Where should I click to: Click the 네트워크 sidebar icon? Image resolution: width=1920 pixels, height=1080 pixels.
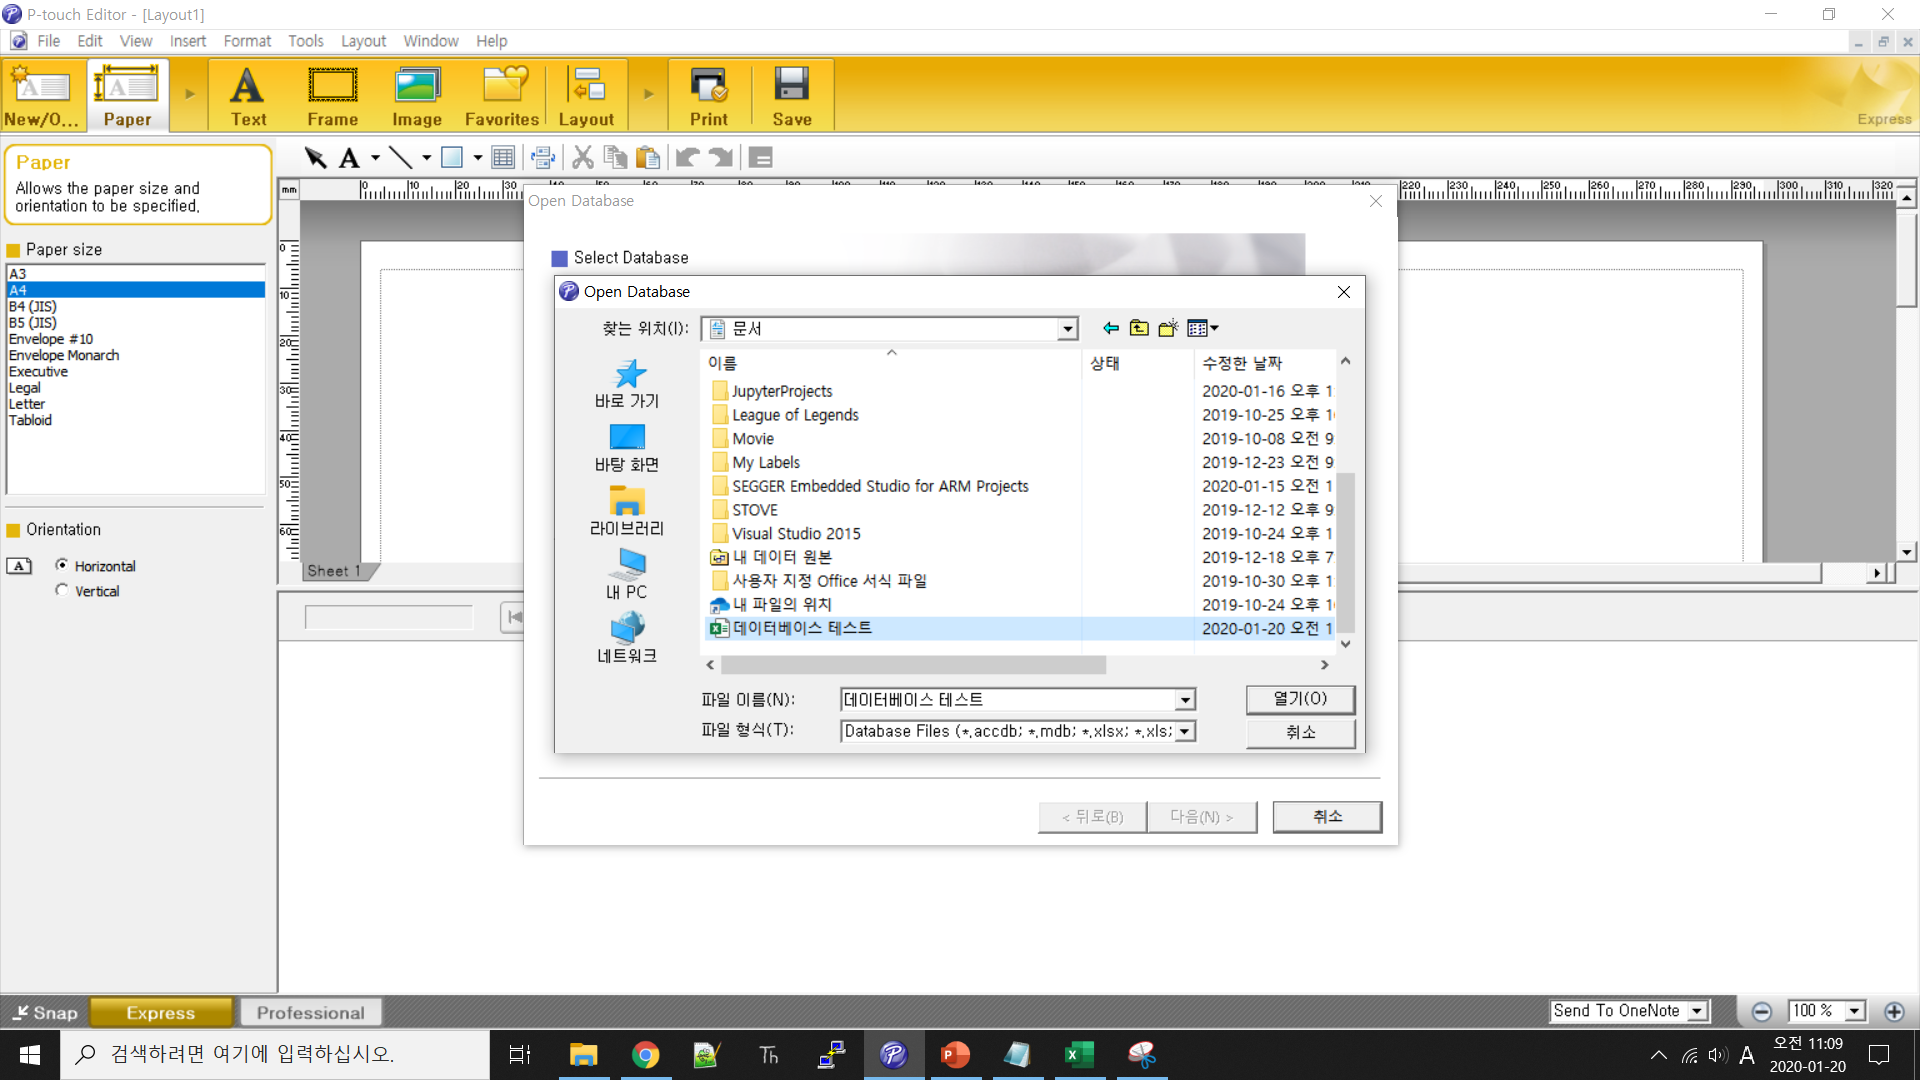[x=626, y=637]
